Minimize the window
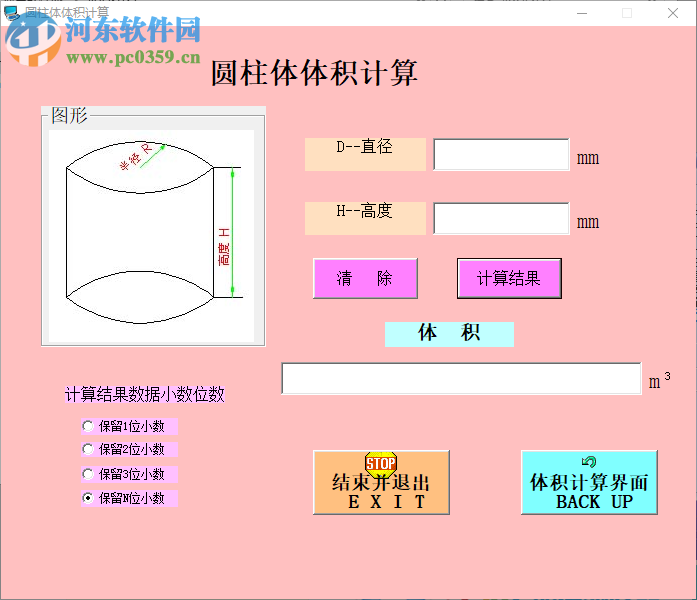Viewport: 697px width, 600px height. (x=582, y=13)
